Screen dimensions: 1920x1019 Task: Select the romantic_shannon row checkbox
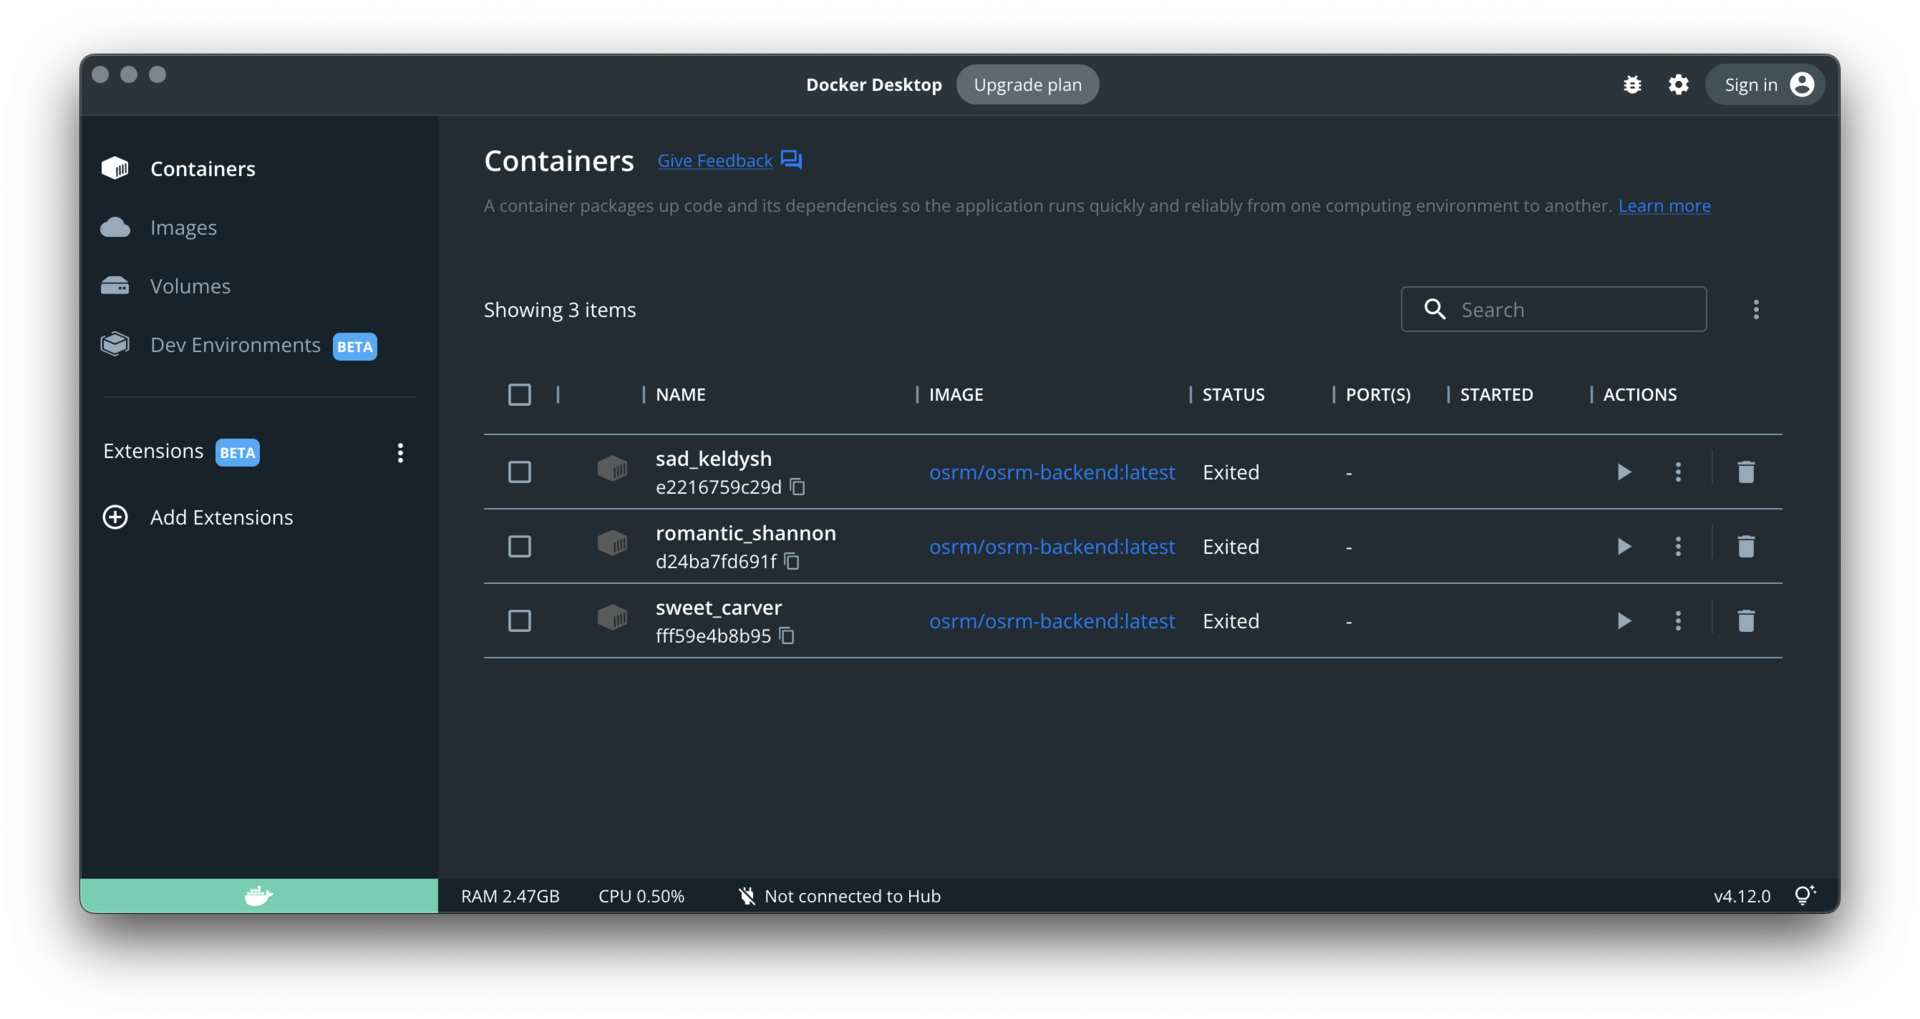[x=519, y=546]
